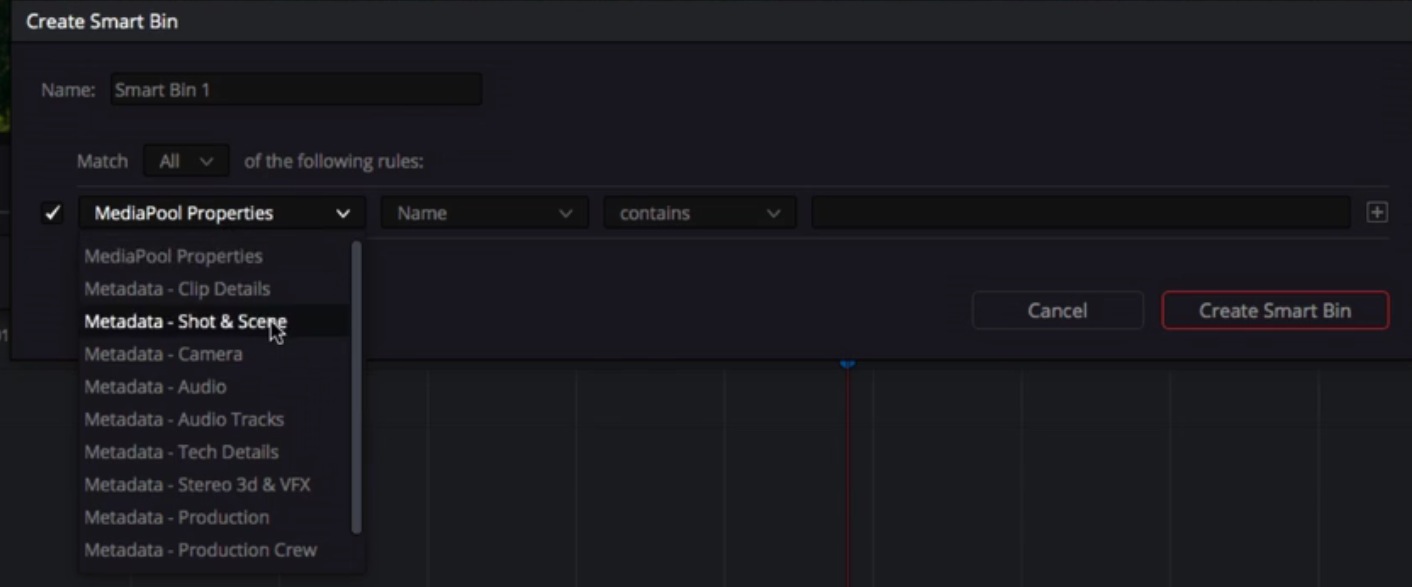This screenshot has width=1412, height=587.
Task: Choose Metadata - Stereo 3d & VFX
Action: (x=197, y=485)
